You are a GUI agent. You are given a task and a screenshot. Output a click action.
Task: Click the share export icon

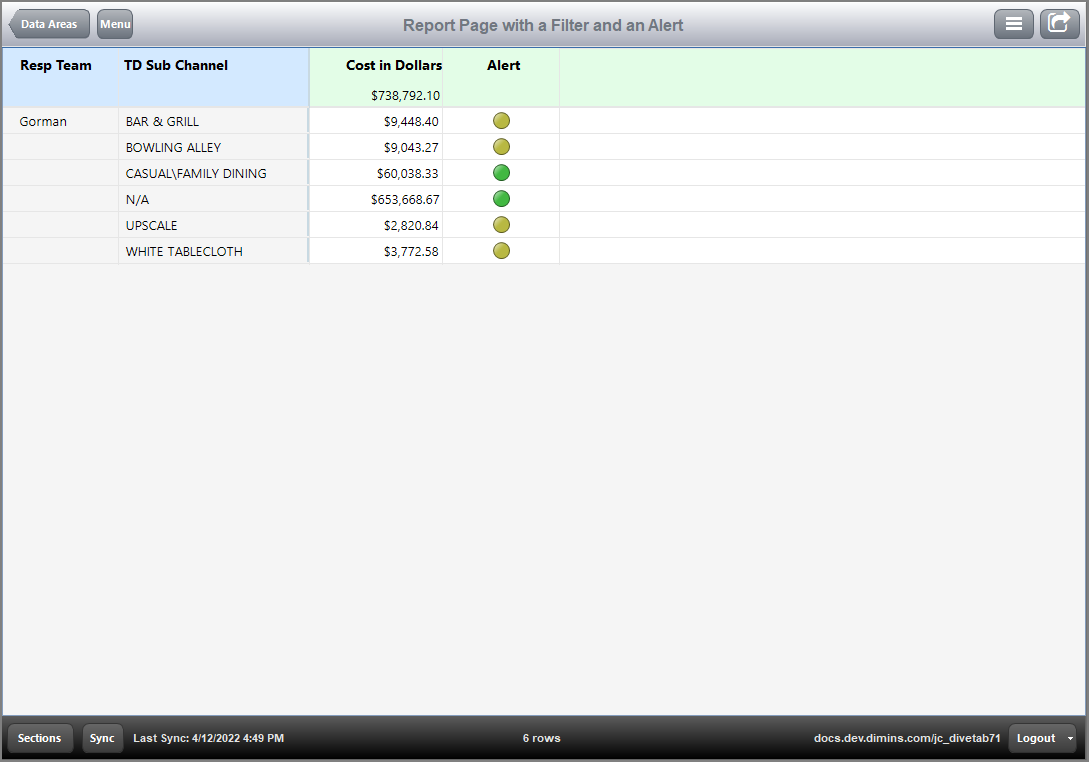(x=1059, y=24)
